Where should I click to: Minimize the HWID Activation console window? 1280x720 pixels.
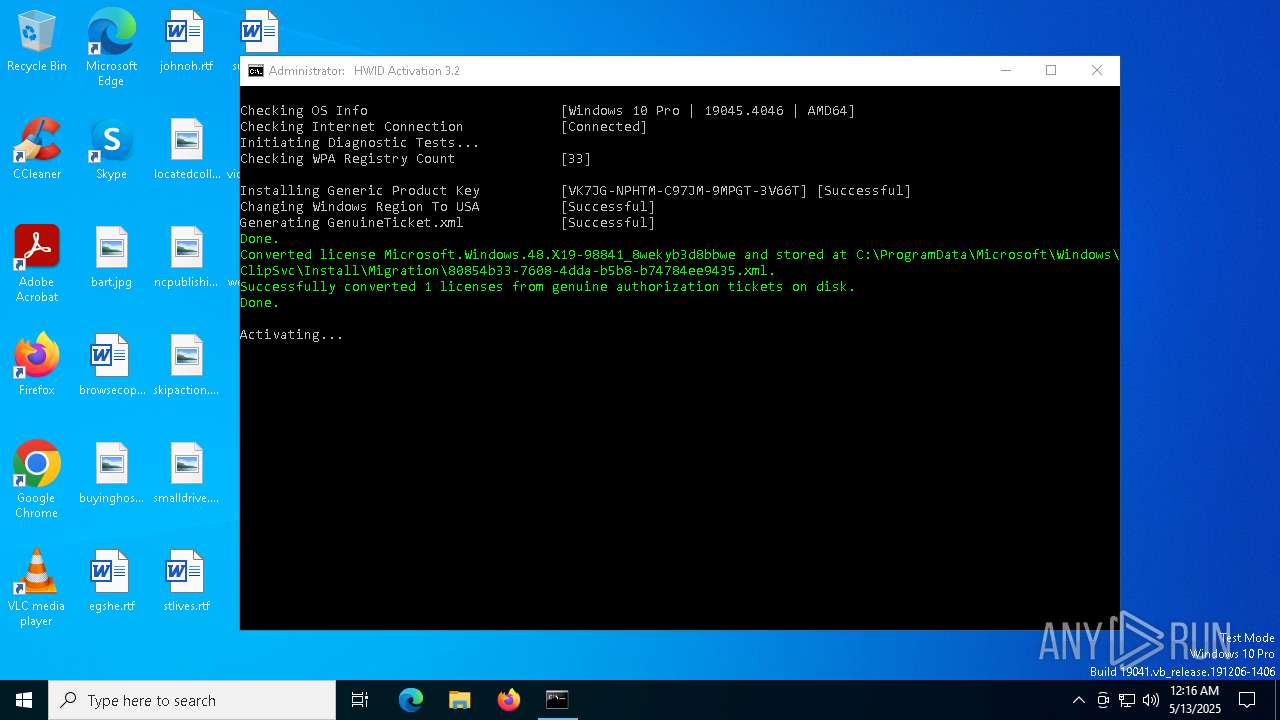(1006, 71)
